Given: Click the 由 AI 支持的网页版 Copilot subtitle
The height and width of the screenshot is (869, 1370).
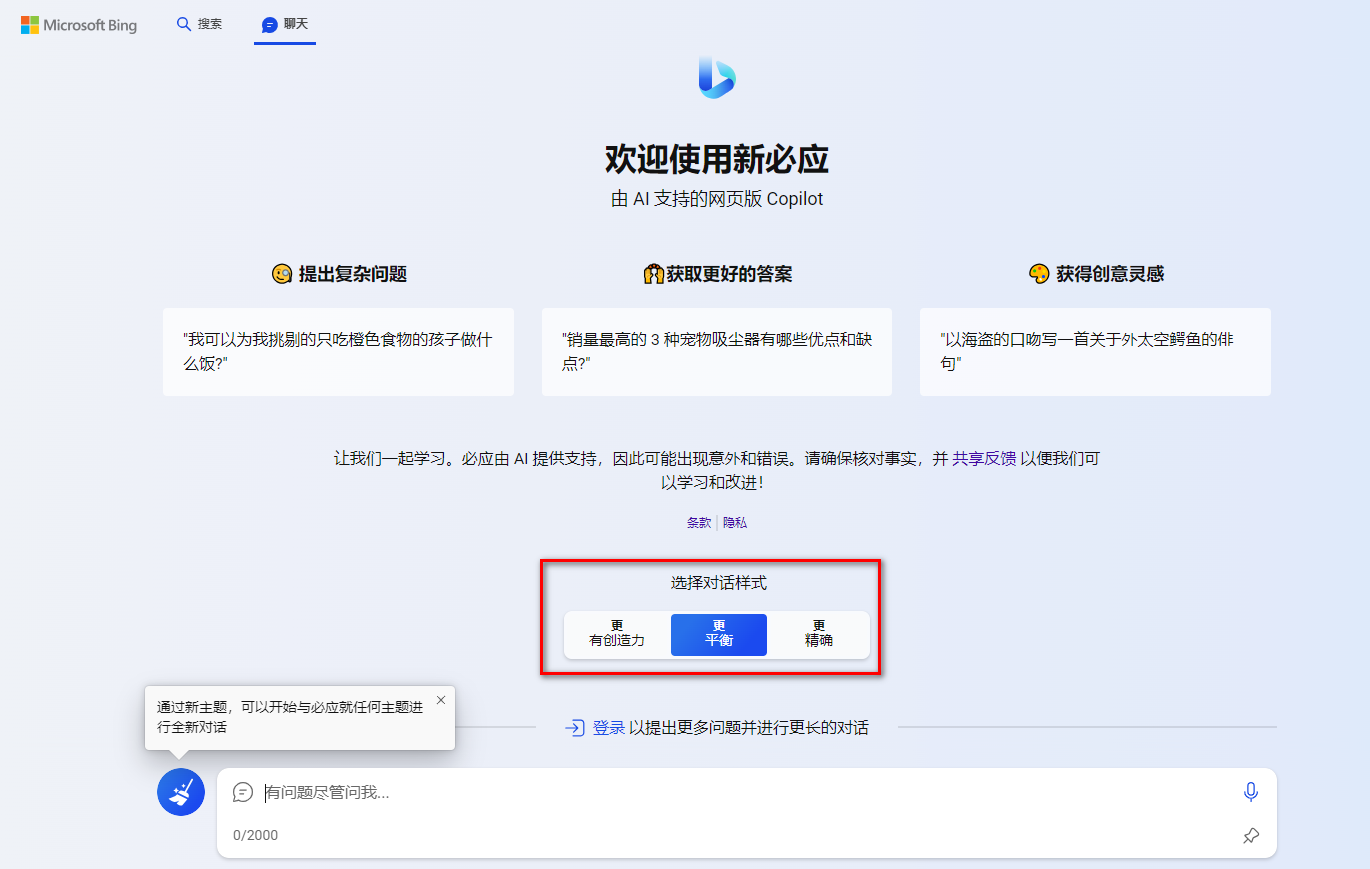Looking at the screenshot, I should [717, 199].
